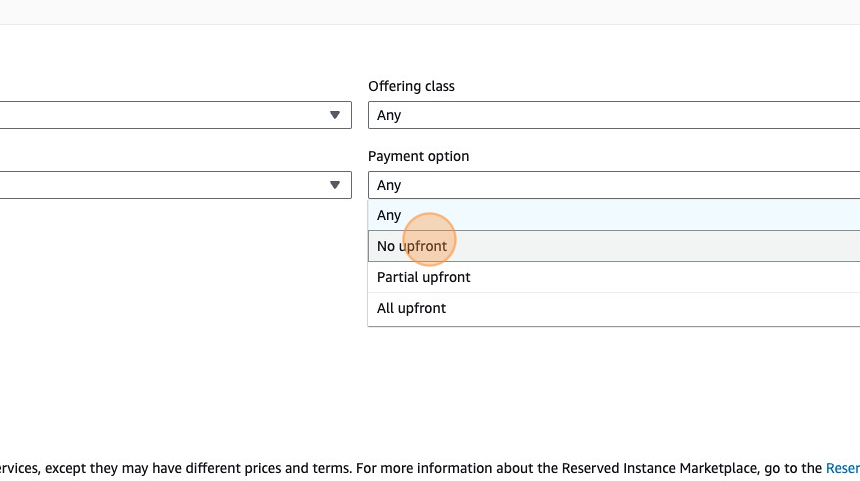This screenshot has width=860, height=481.
Task: Click the top header bar strip
Action: tap(430, 11)
